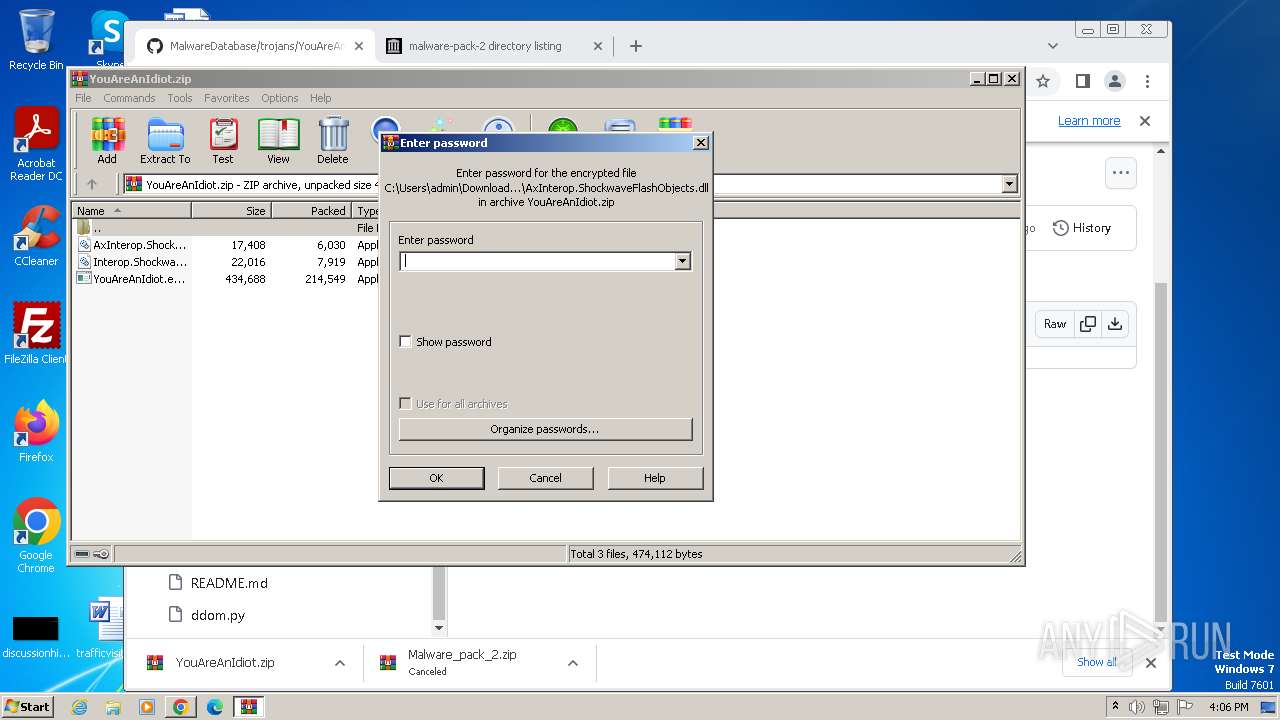Open the File menu in WinRAR
Image resolution: width=1280 pixels, height=720 pixels.
(x=83, y=98)
